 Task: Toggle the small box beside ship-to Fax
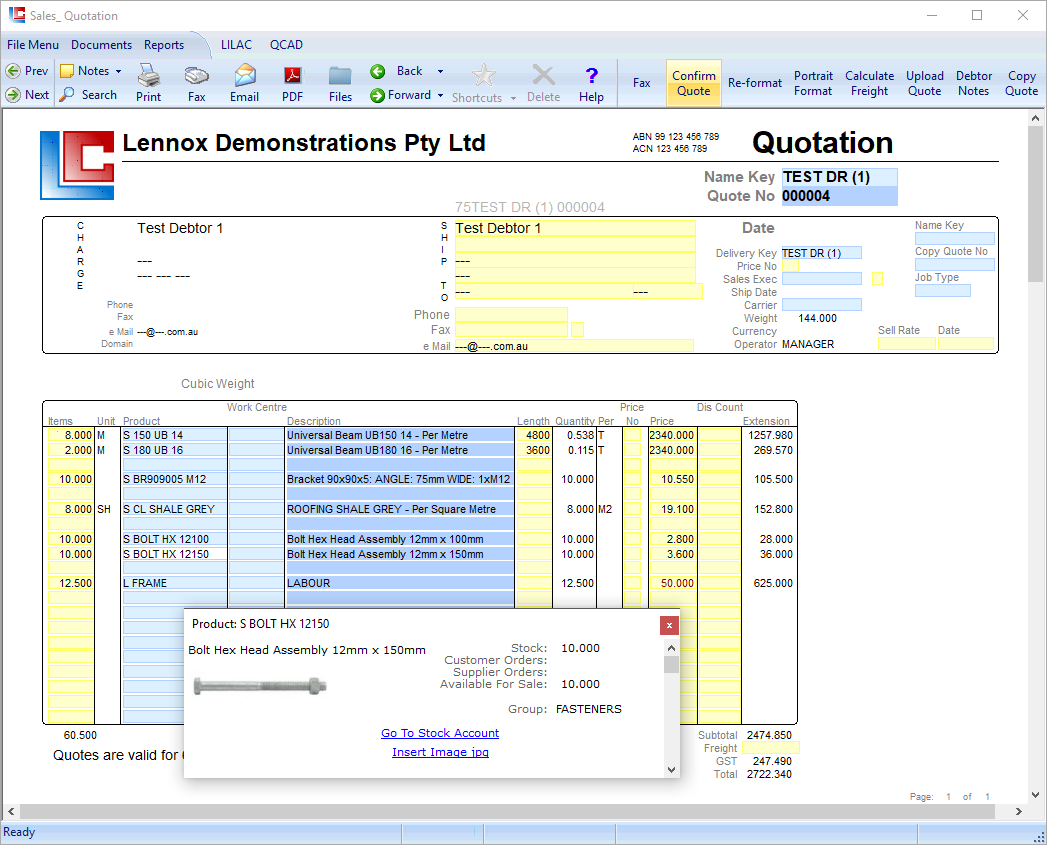tap(577, 330)
